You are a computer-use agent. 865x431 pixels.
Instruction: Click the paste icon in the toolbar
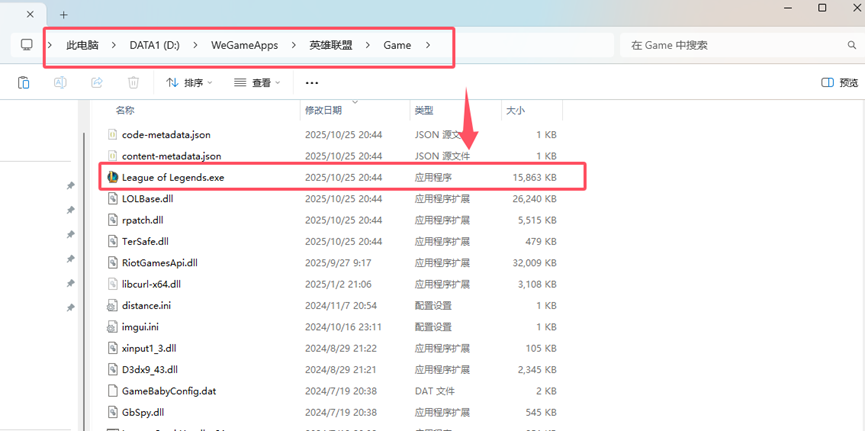pyautogui.click(x=23, y=83)
